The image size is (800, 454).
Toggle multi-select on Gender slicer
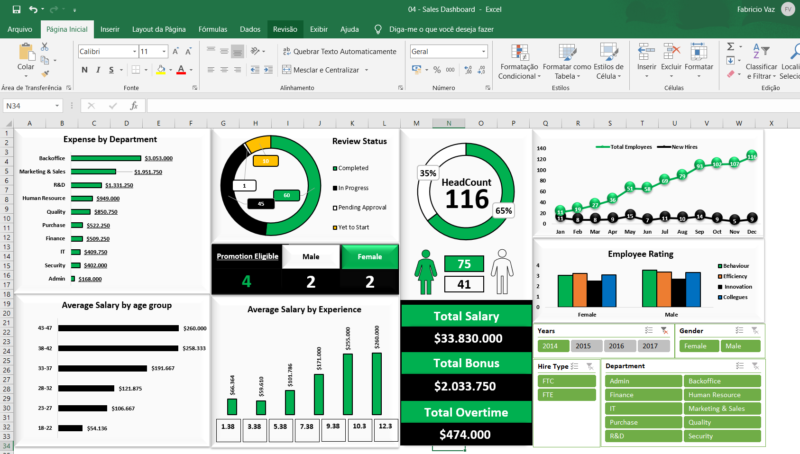click(x=739, y=331)
